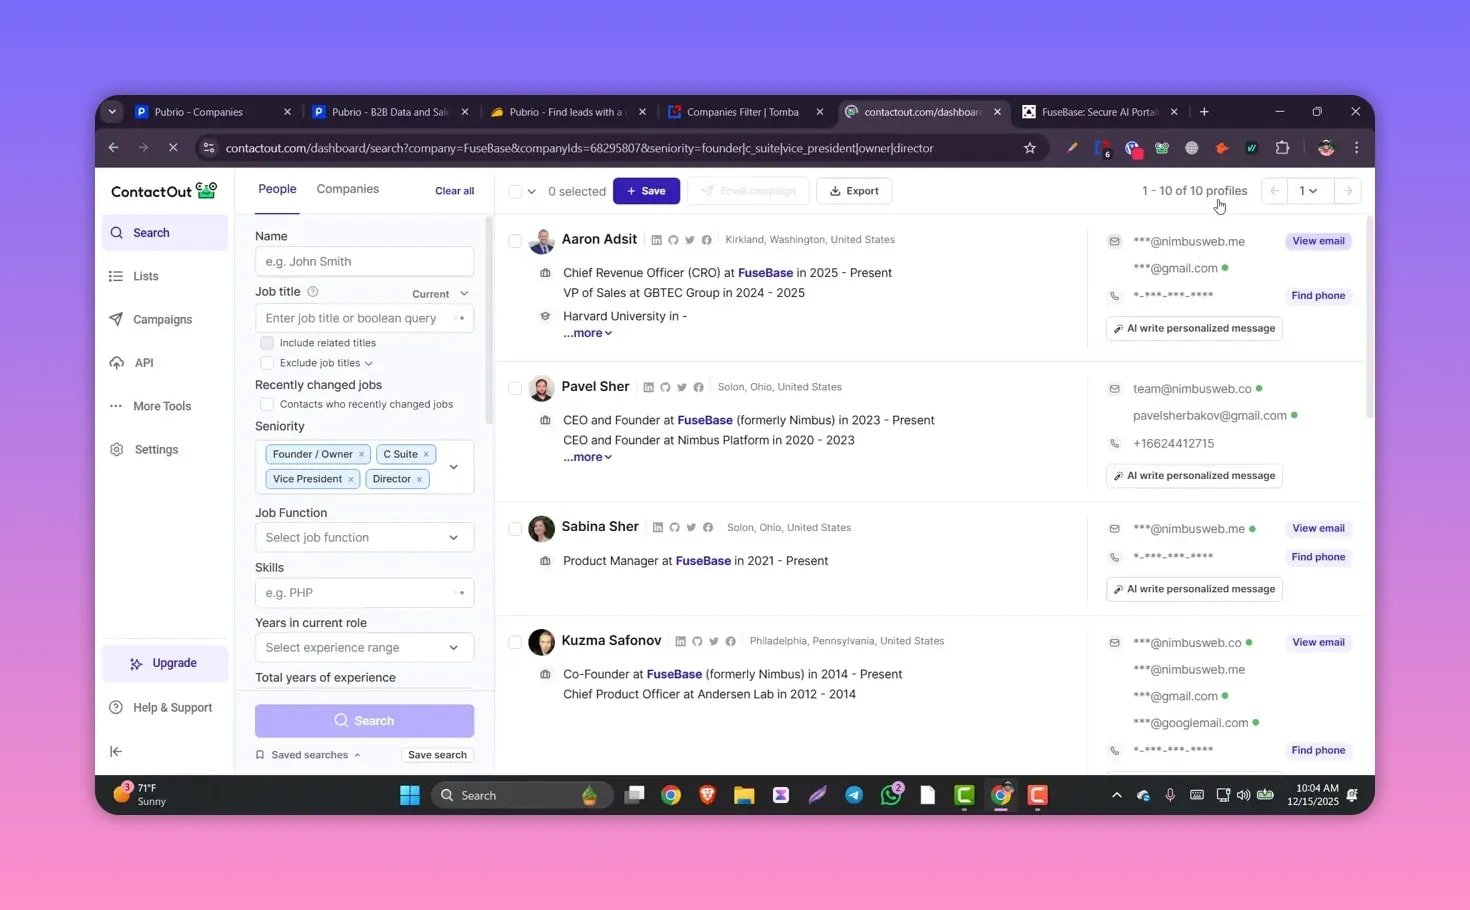Open Aaron Adsit's LinkedIn profile
Screen dimensions: 1470x910
click(x=656, y=239)
